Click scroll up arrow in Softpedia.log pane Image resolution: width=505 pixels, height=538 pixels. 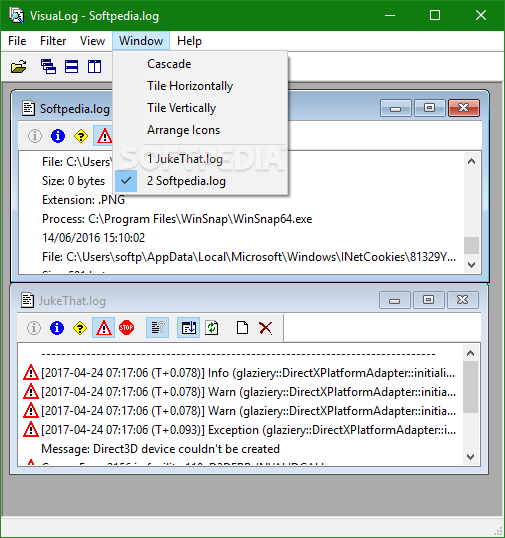point(471,161)
